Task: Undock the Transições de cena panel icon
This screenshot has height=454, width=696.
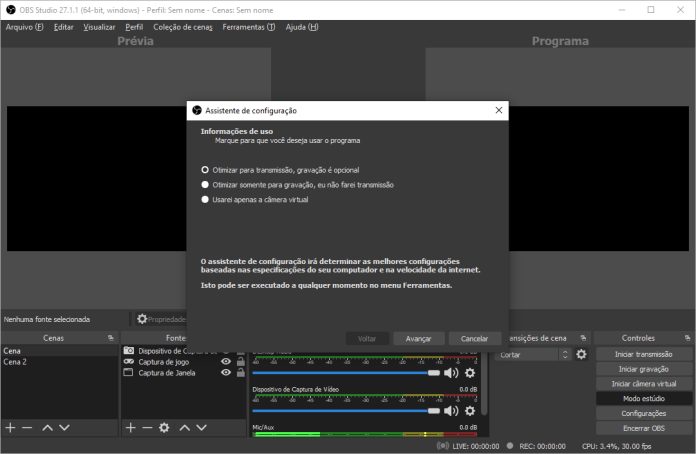Action: (x=583, y=338)
